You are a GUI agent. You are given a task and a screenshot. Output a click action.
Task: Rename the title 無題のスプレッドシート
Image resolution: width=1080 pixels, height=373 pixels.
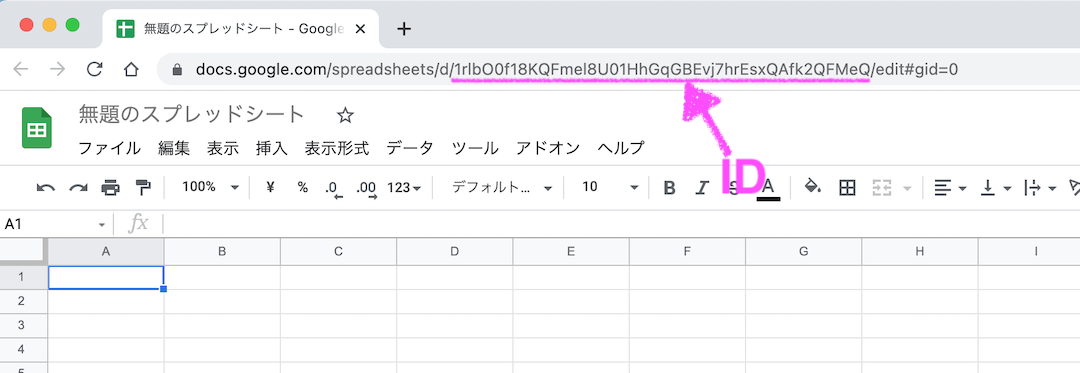[191, 114]
